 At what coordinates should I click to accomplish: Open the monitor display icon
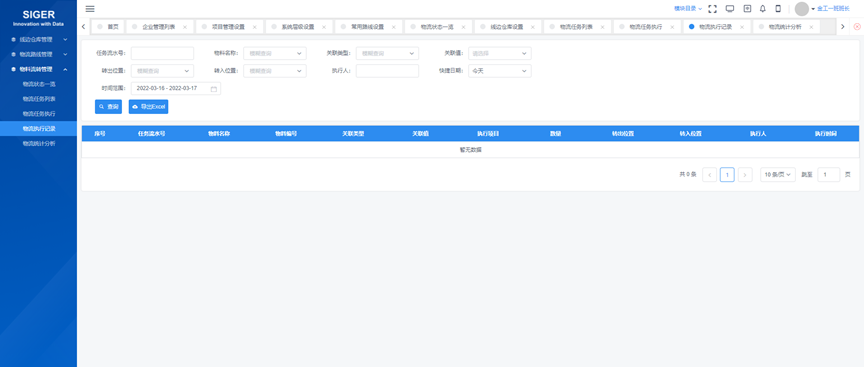click(x=730, y=9)
